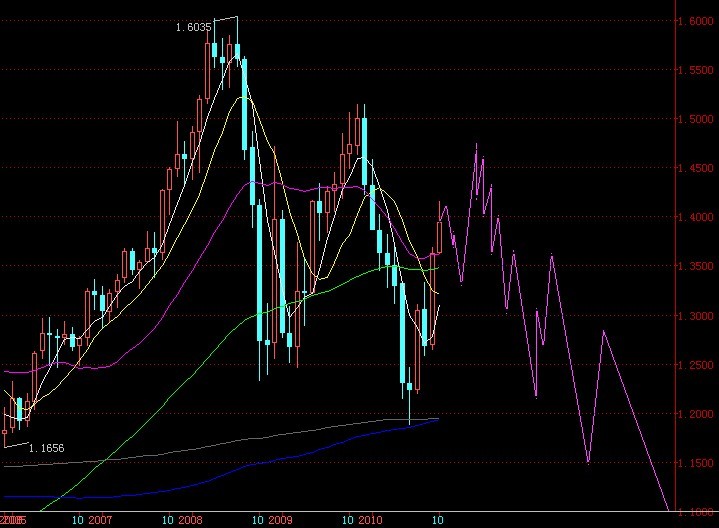
Task: Select the 1.6000 price axis label
Action: 696,22
